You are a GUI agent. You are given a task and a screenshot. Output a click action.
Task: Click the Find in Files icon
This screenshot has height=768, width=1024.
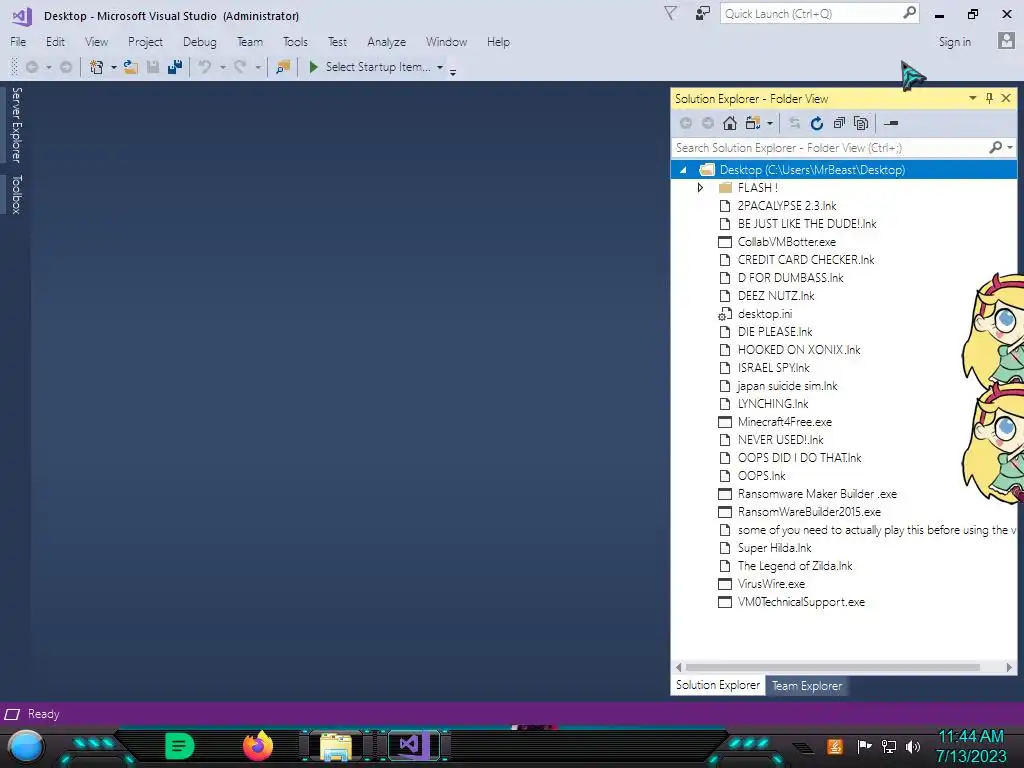click(283, 67)
